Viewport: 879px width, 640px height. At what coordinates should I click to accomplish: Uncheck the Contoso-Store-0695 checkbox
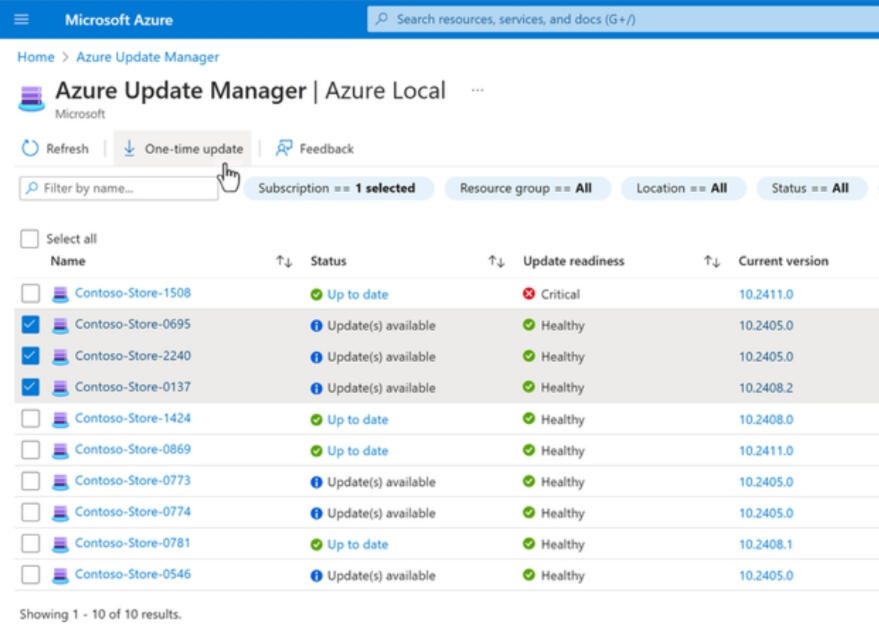31,325
